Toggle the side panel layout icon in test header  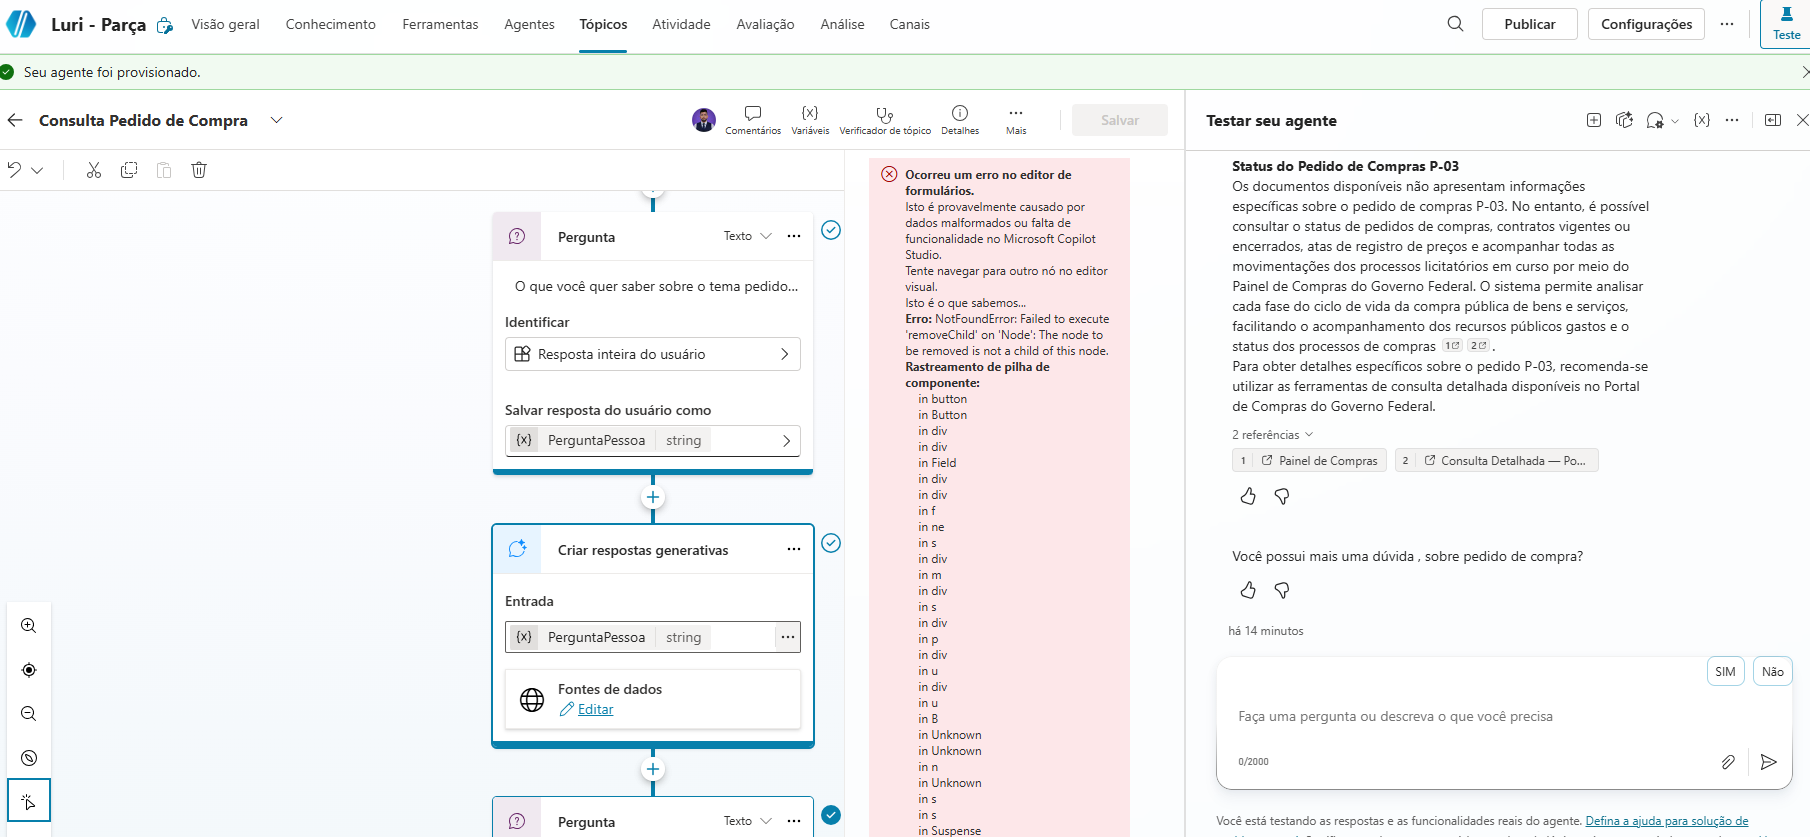(x=1773, y=120)
